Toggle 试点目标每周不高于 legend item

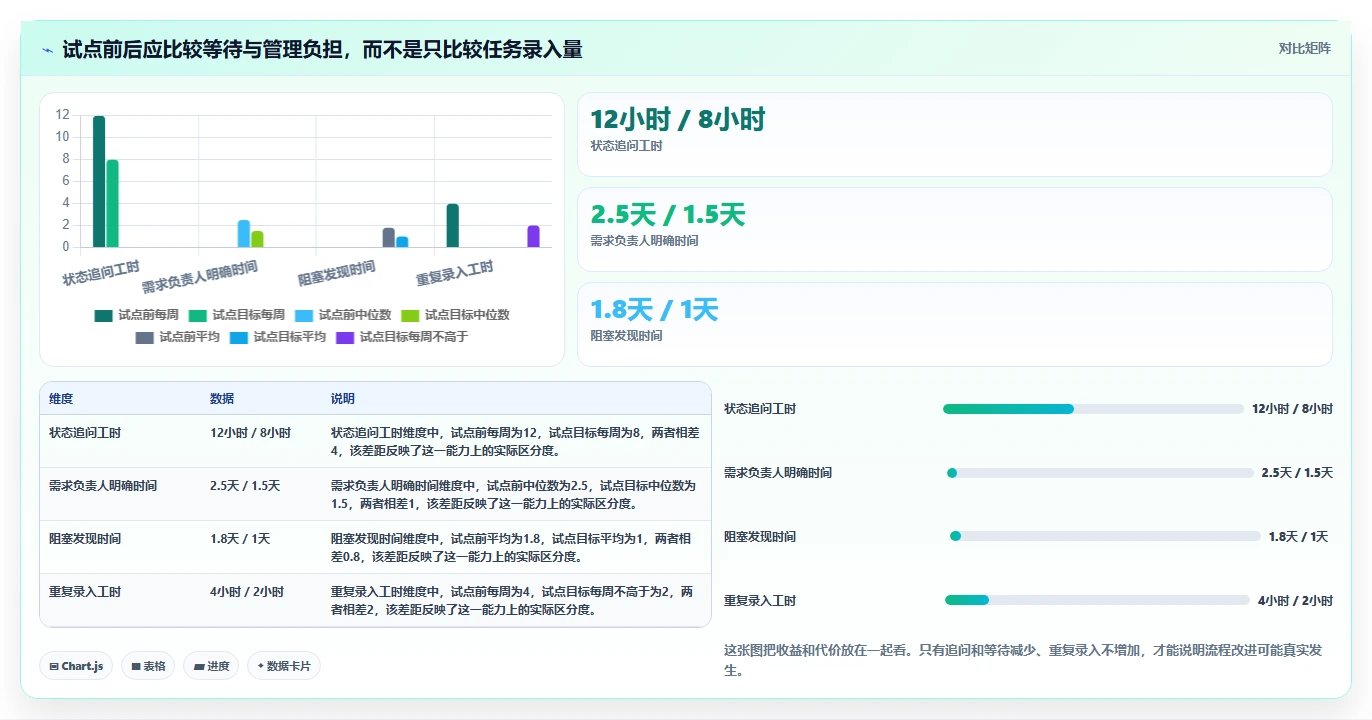pos(402,337)
